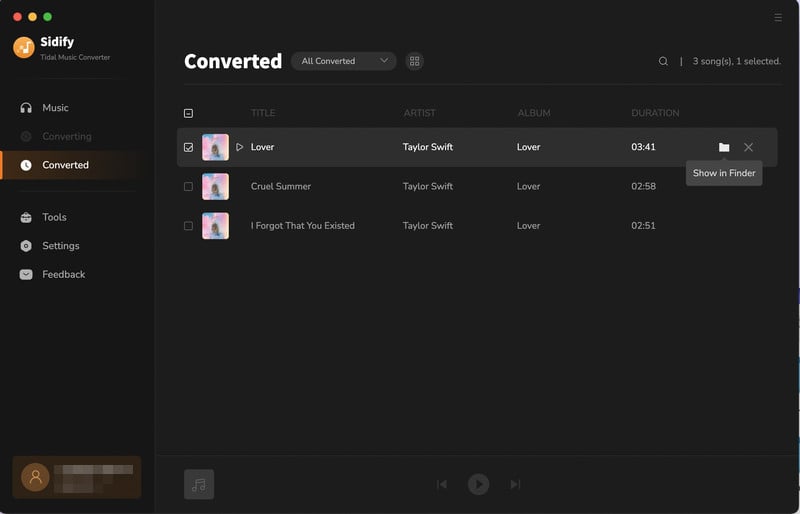
Task: Click the ARTIST column header
Action: tap(419, 113)
